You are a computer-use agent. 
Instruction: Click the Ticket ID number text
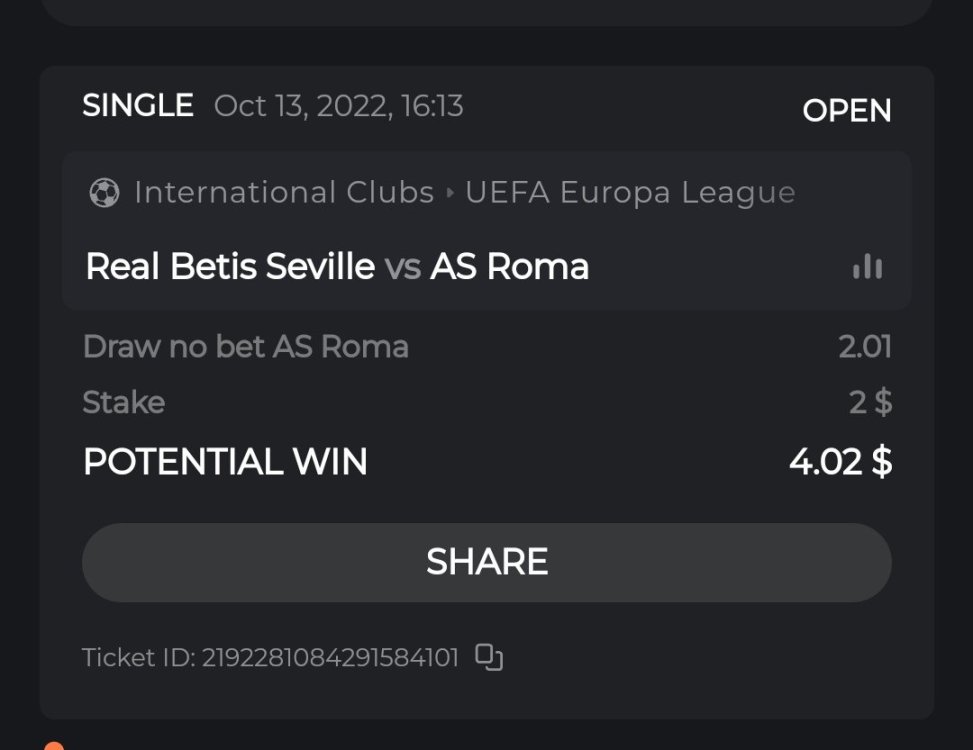(330, 658)
